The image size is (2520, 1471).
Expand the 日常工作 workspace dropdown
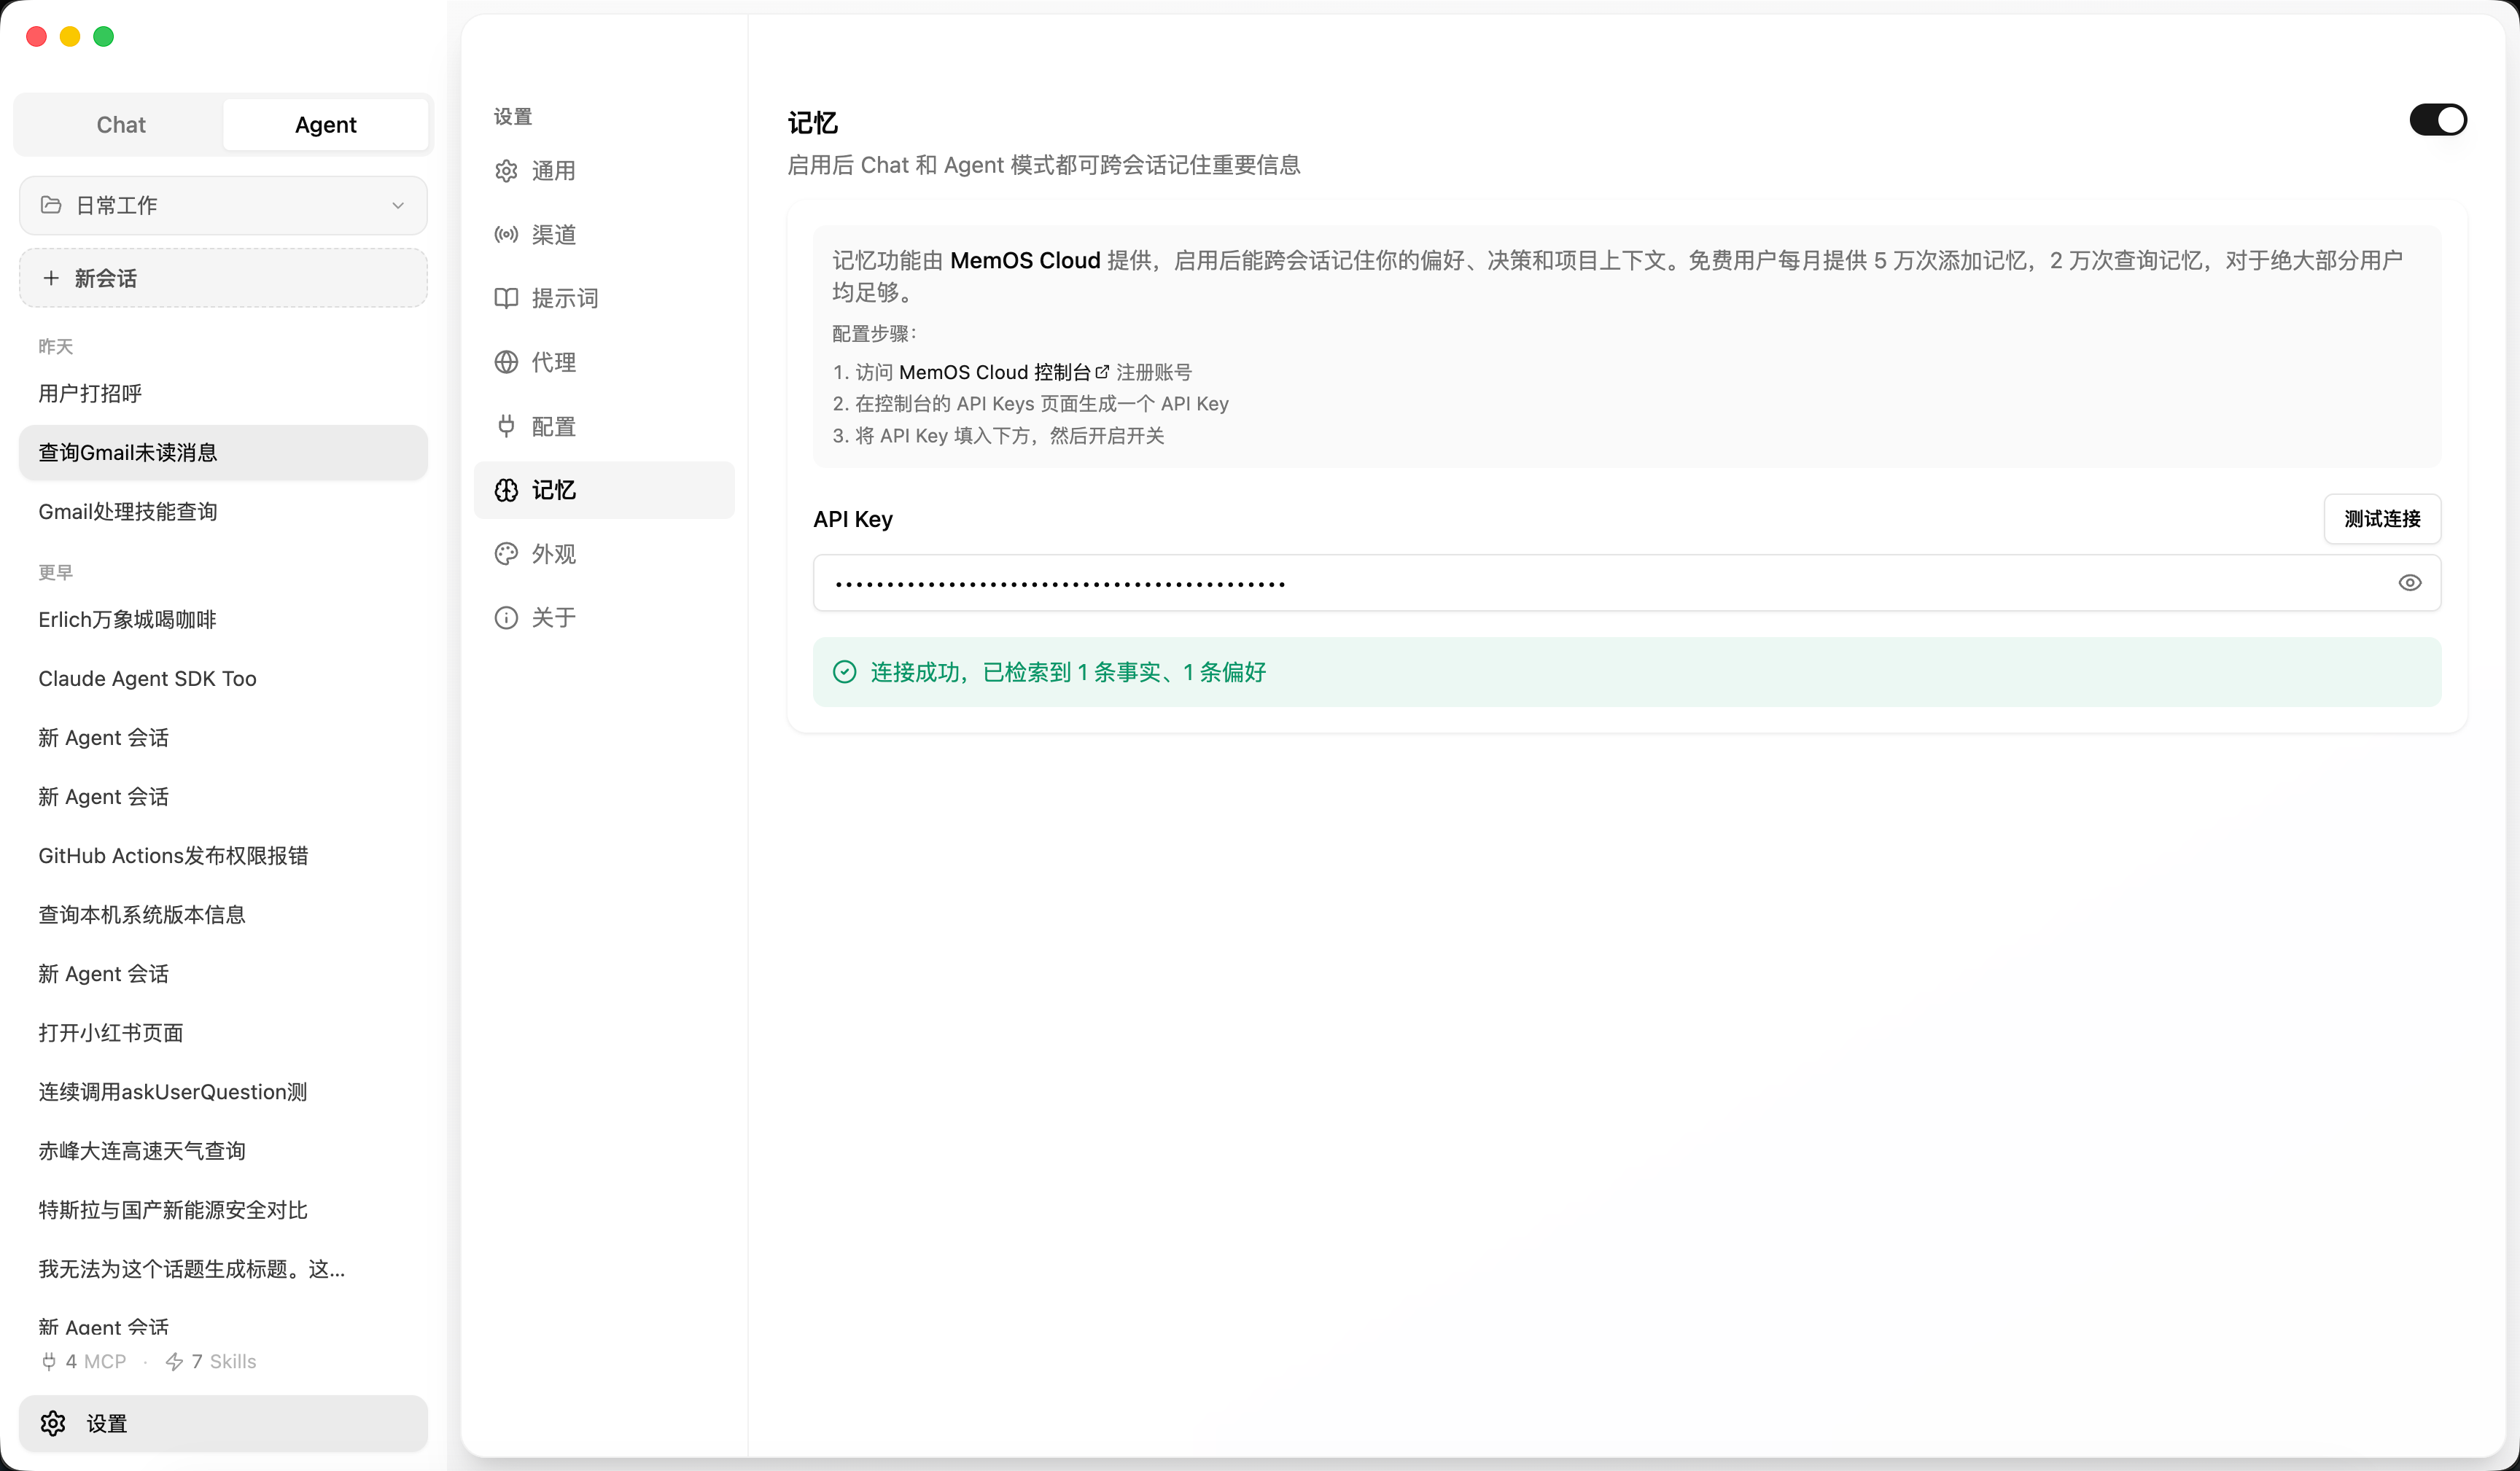click(x=223, y=205)
